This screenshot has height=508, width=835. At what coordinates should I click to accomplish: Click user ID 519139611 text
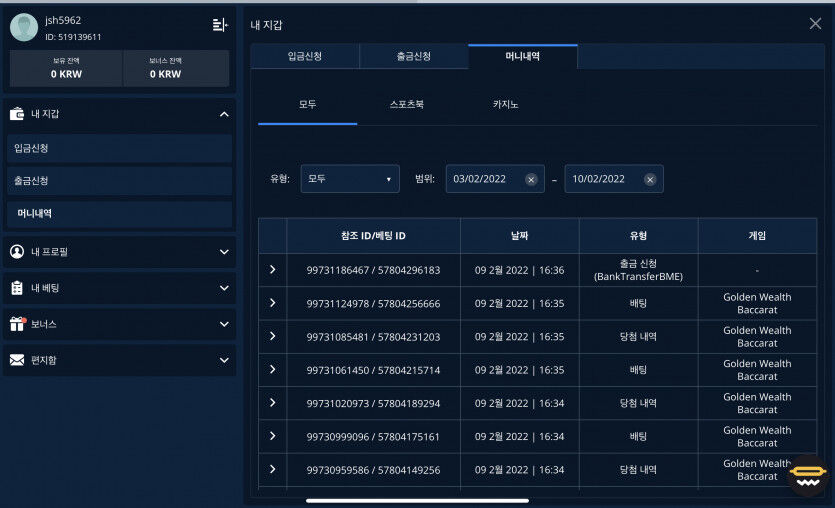73,37
